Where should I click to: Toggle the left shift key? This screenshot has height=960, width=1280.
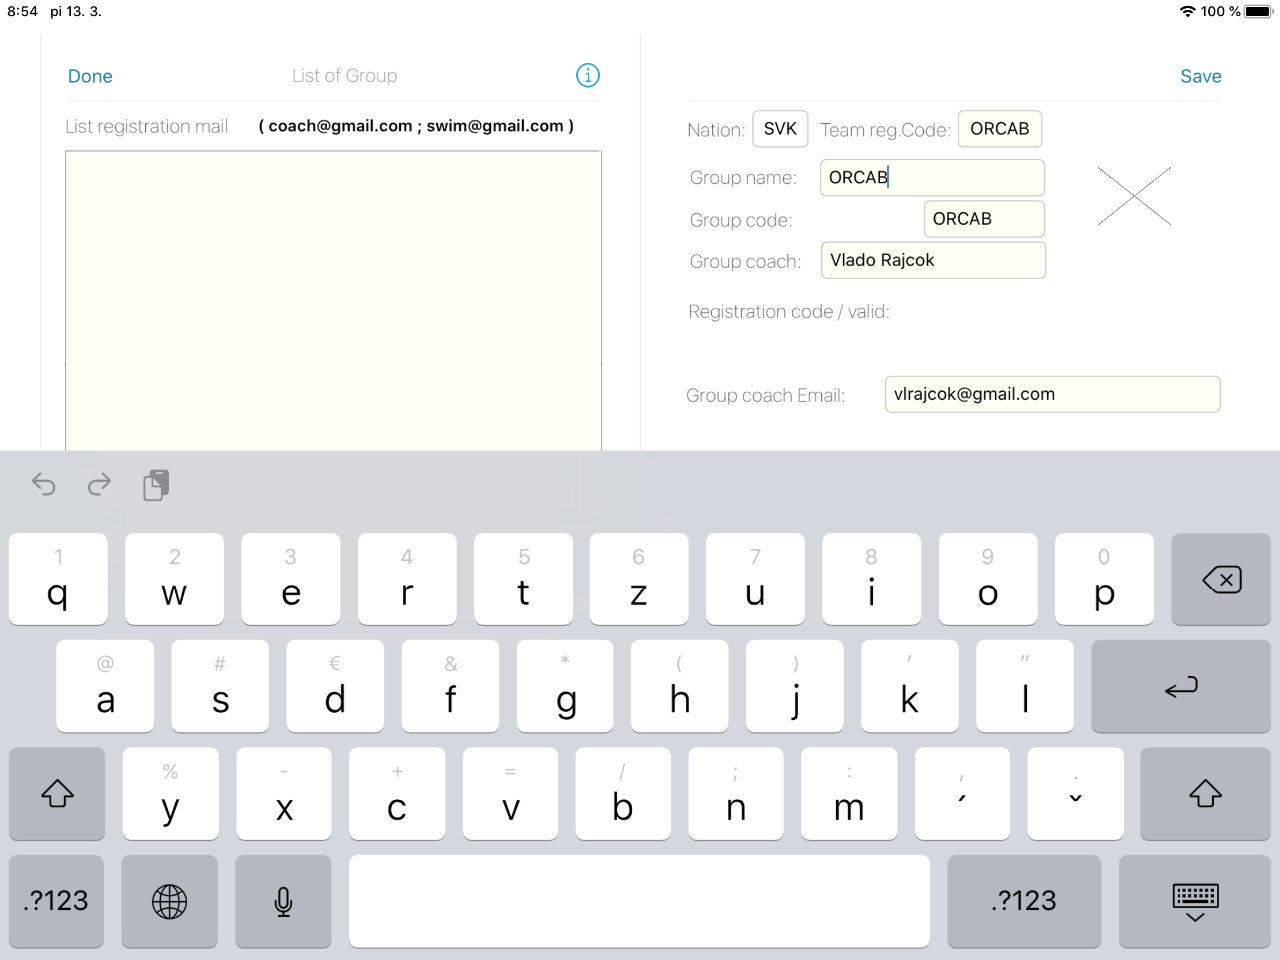[x=57, y=794]
